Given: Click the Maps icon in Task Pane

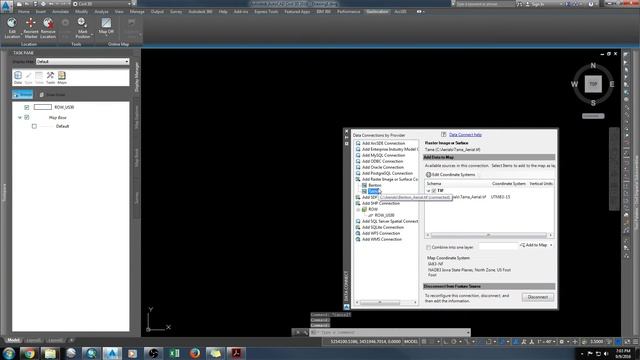Looking at the screenshot, I should pos(62,77).
